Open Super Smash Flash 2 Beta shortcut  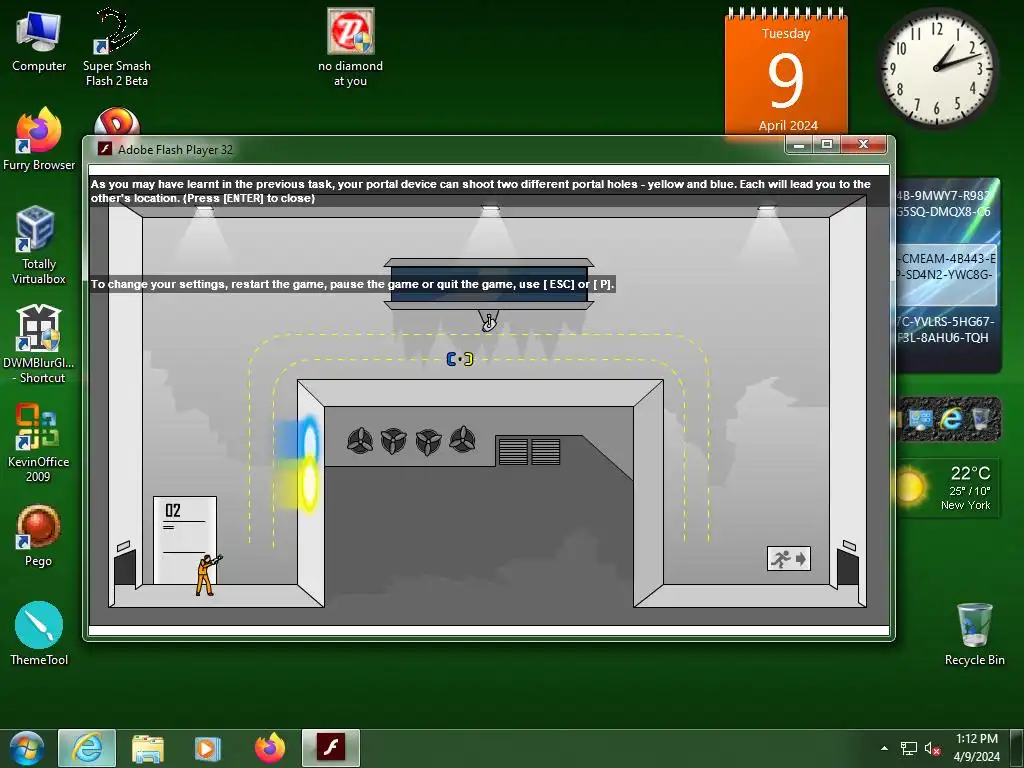pyautogui.click(x=116, y=47)
